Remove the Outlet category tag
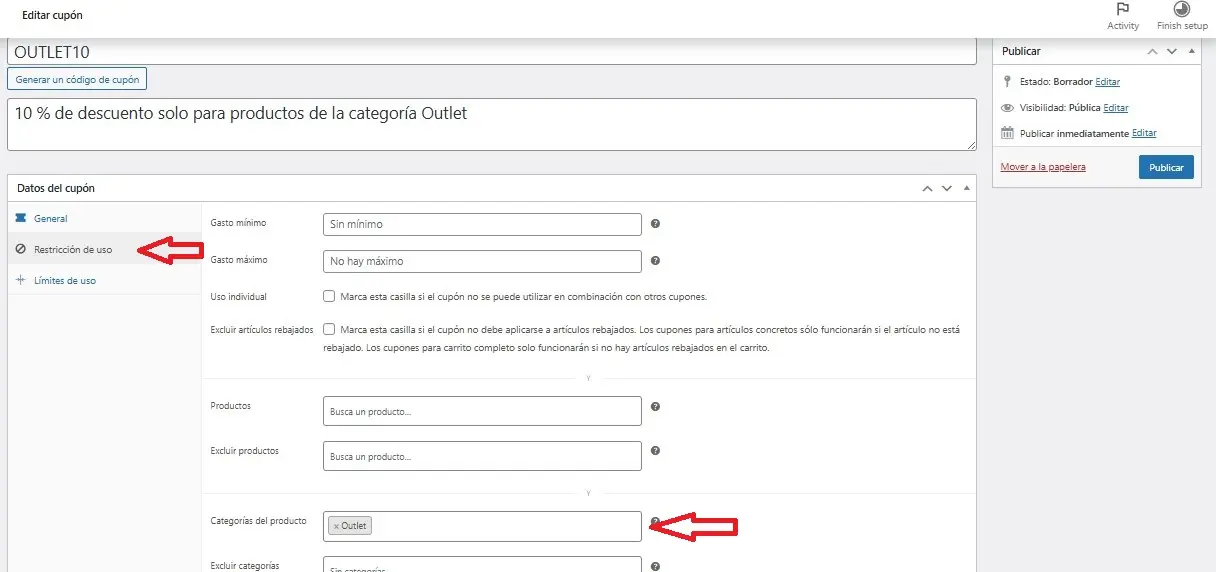The width and height of the screenshot is (1216, 572). coord(336,526)
